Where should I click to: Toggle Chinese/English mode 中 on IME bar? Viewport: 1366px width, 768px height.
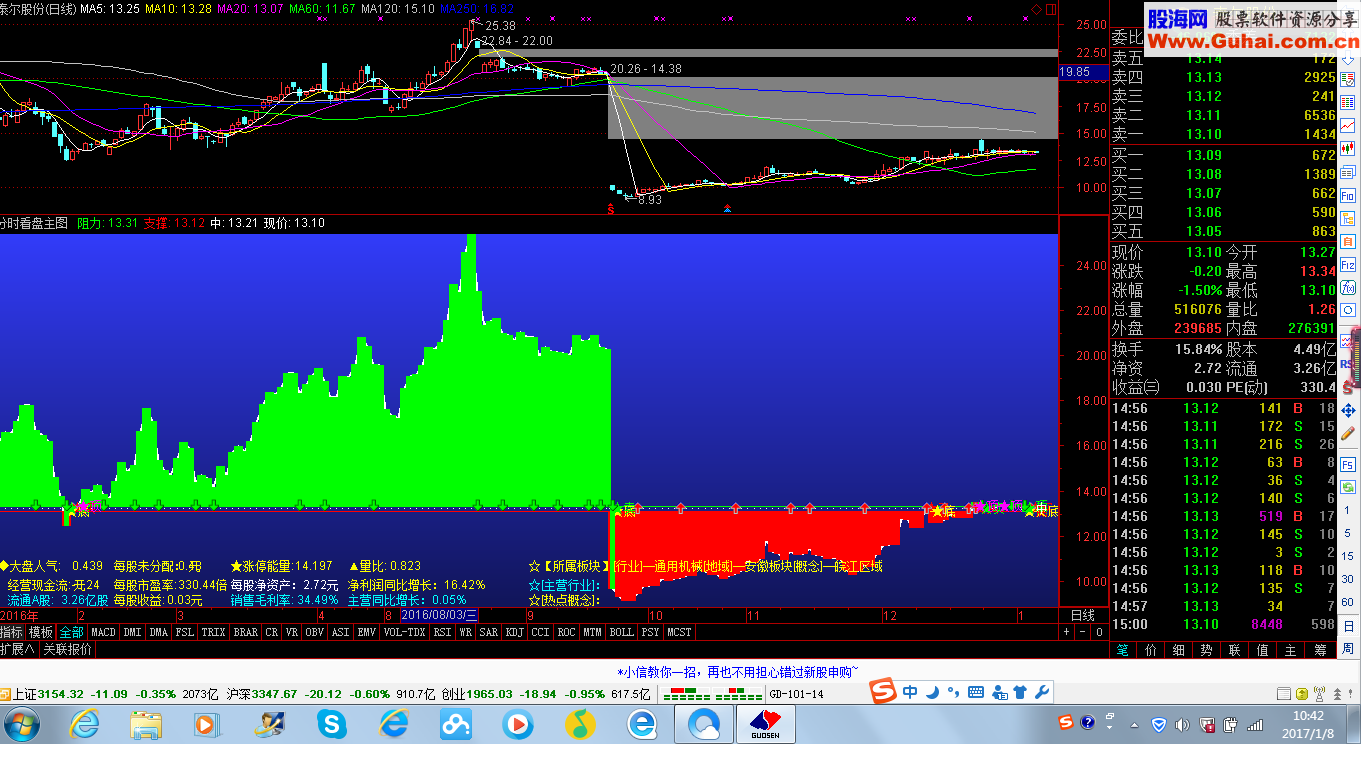pyautogui.click(x=910, y=692)
